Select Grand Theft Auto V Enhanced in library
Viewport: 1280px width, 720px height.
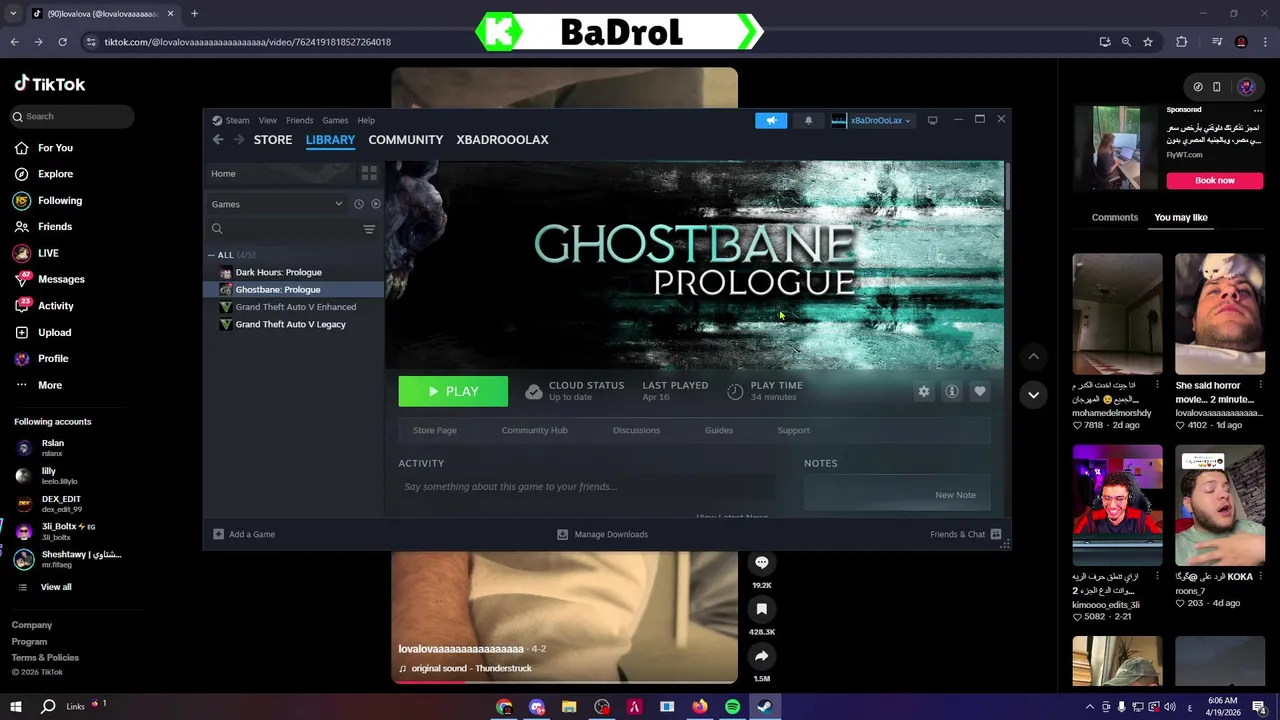(295, 307)
